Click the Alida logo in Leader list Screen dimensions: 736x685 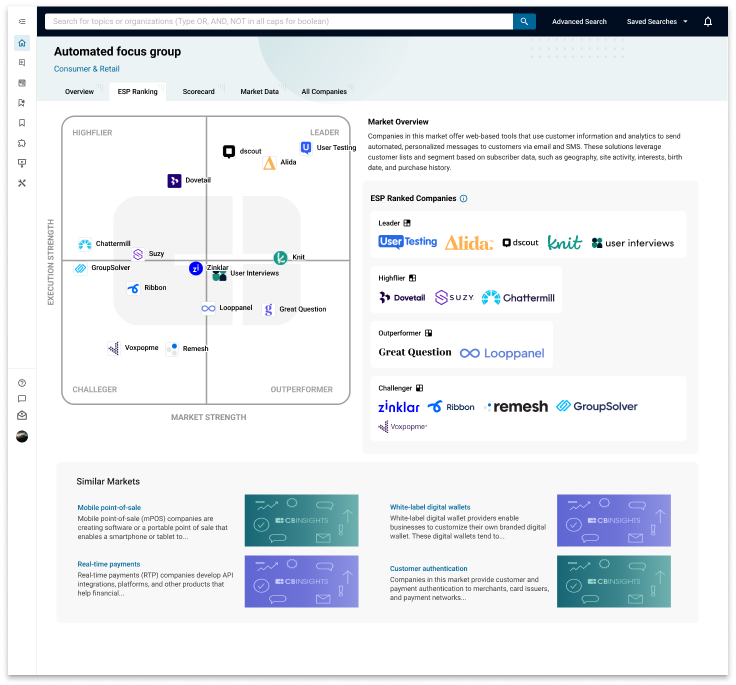pos(469,243)
